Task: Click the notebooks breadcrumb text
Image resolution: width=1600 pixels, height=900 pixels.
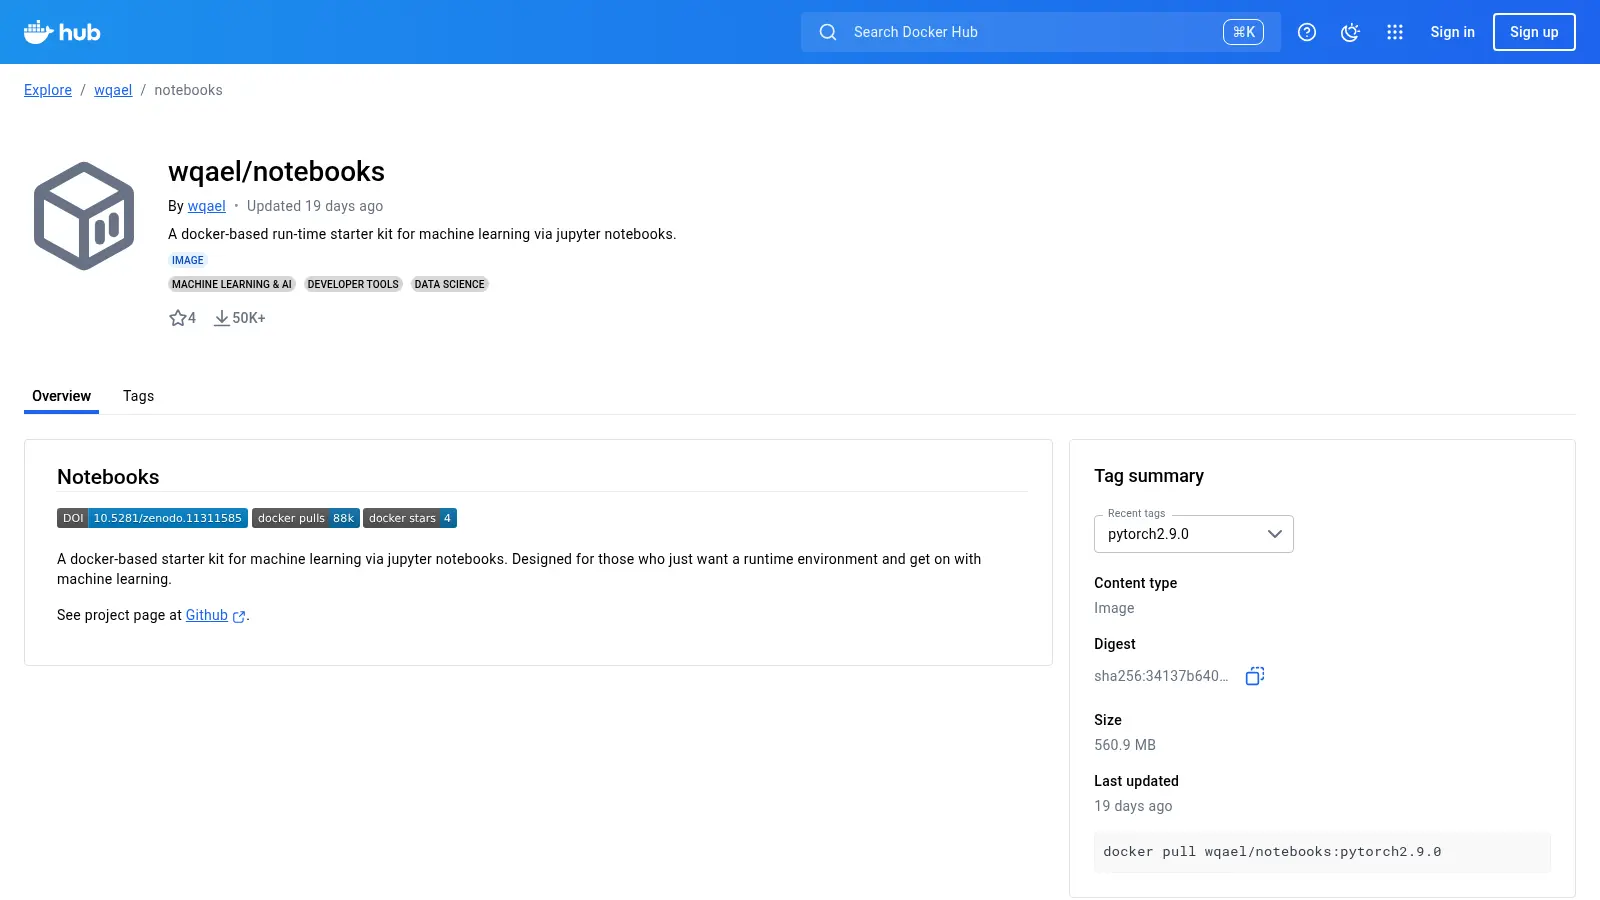Action: (188, 90)
